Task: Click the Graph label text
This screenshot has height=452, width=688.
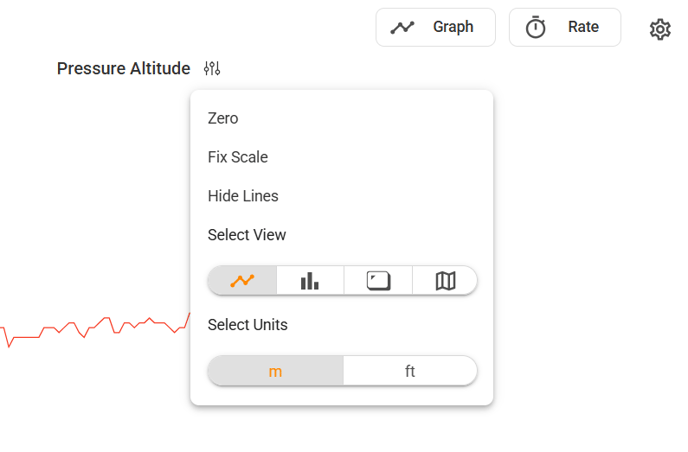Action: pyautogui.click(x=453, y=27)
